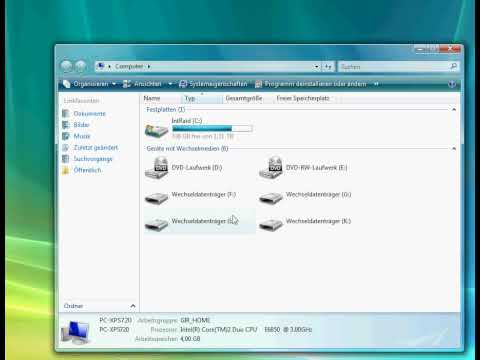Click the refresh button beside address bar
This screenshot has width=480, height=360.
click(329, 67)
